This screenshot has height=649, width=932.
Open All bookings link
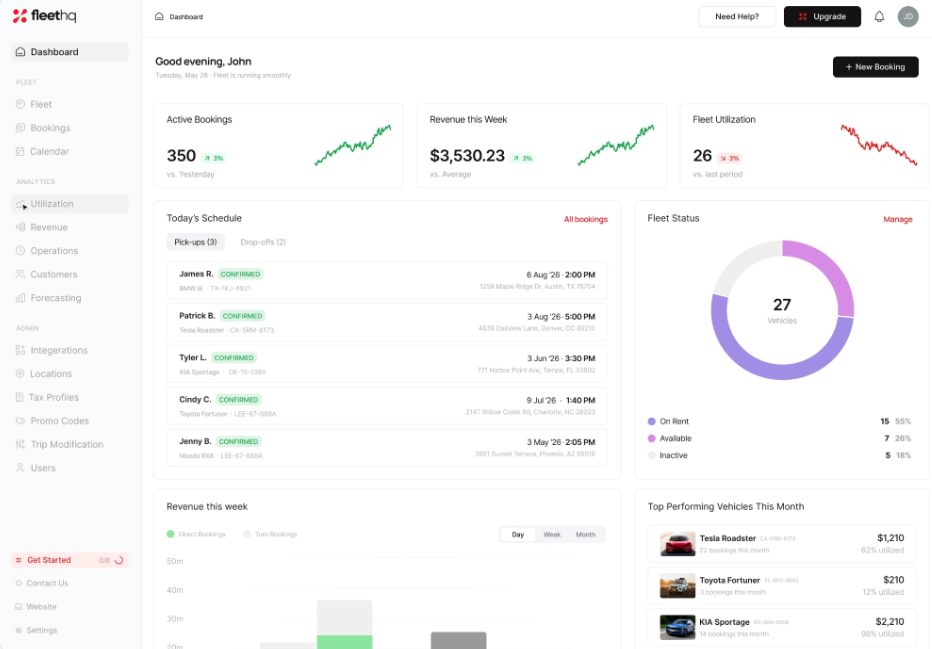(585, 219)
